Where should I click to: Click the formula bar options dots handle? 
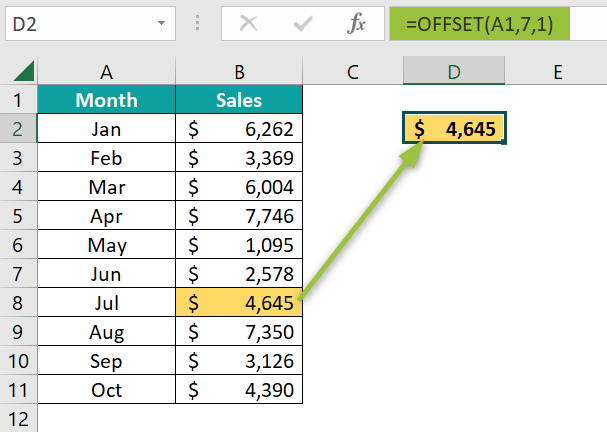197,23
